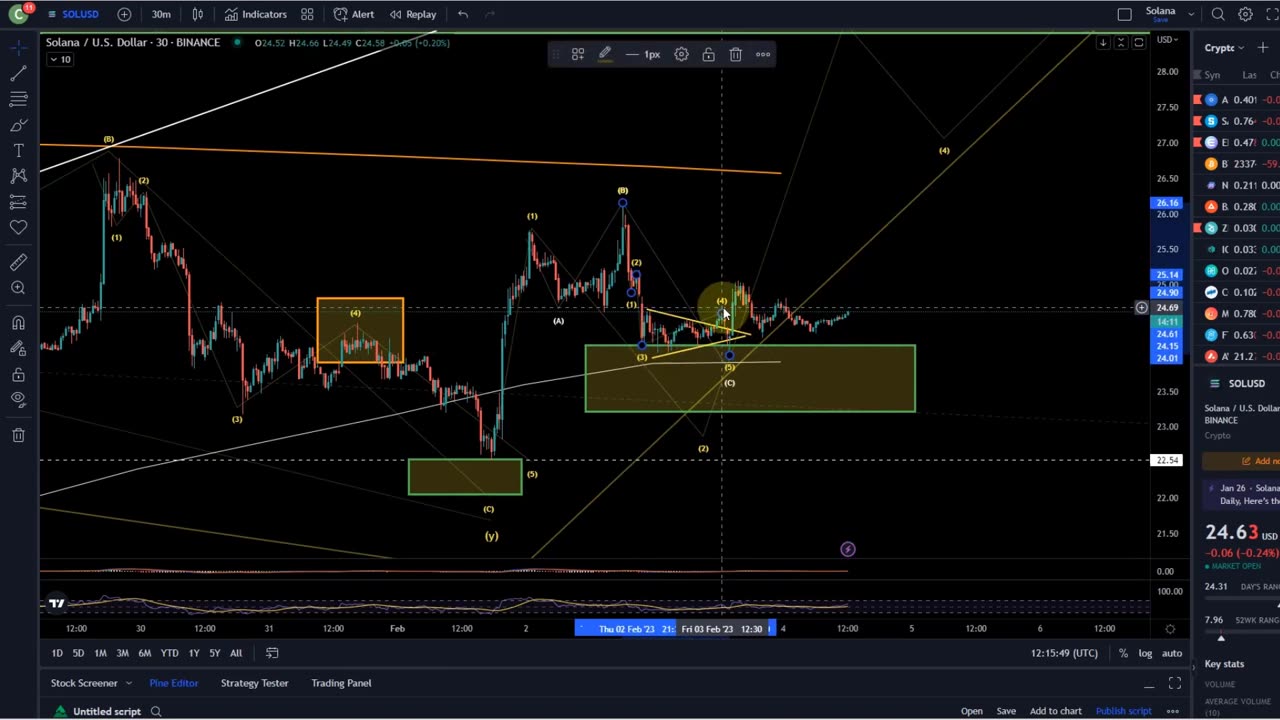
Task: Toggle hide all drawings eye icon
Action: pyautogui.click(x=18, y=399)
